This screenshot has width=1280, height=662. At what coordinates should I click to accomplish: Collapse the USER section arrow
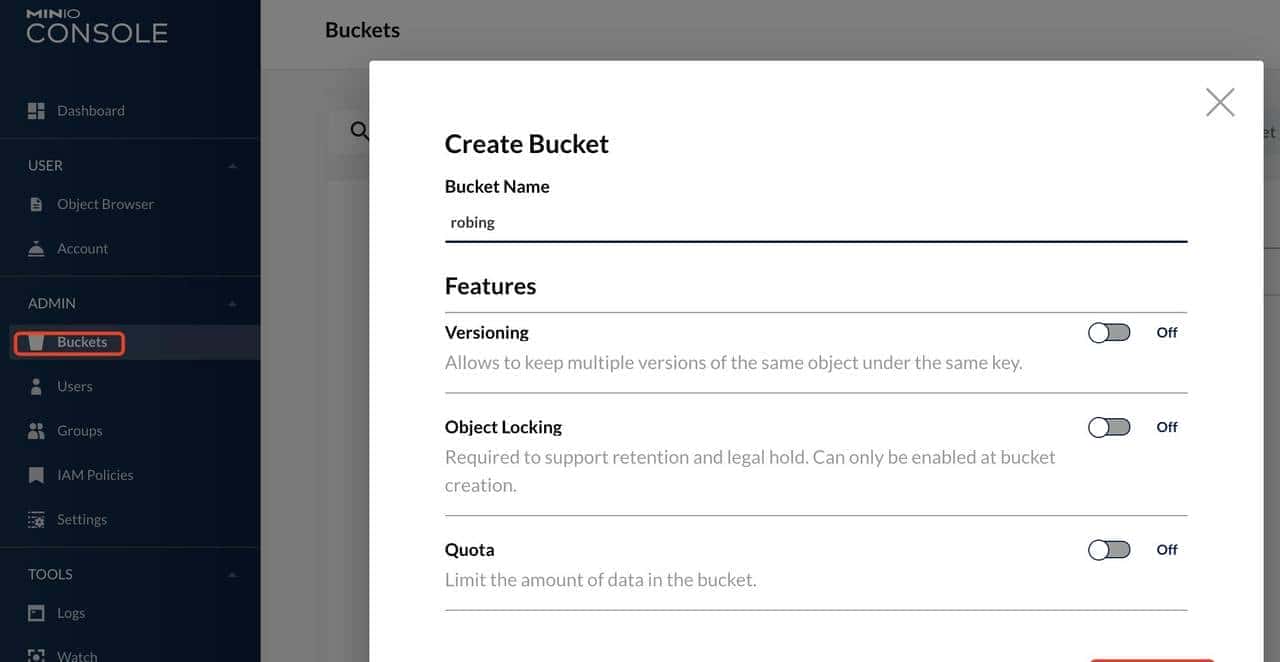click(x=233, y=166)
